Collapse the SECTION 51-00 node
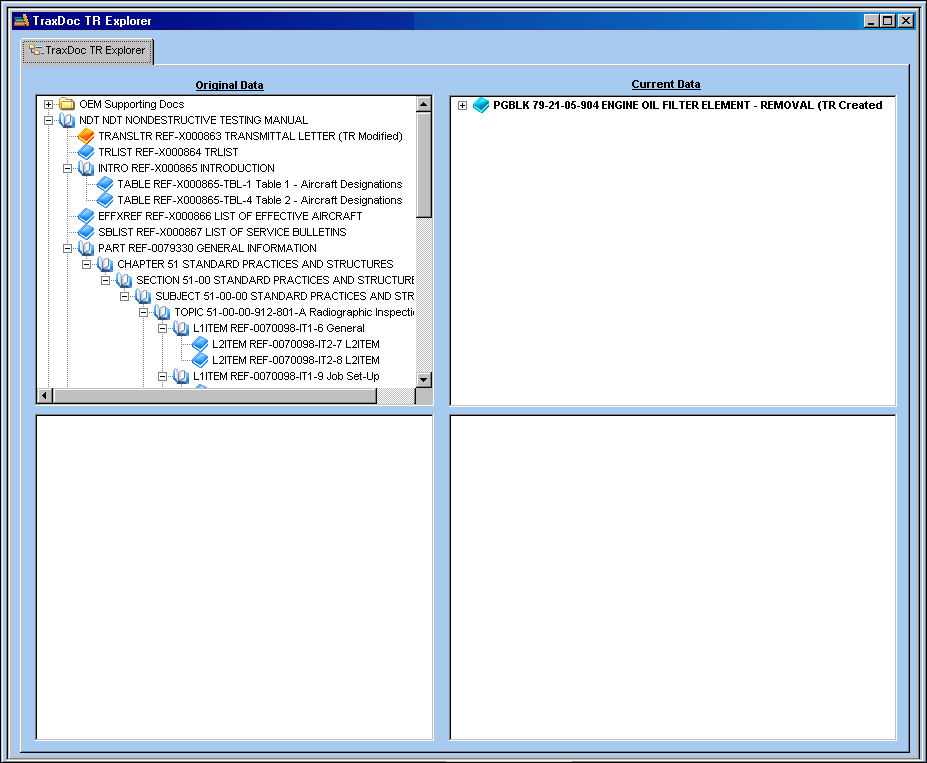The width and height of the screenshot is (927, 763). [x=105, y=280]
